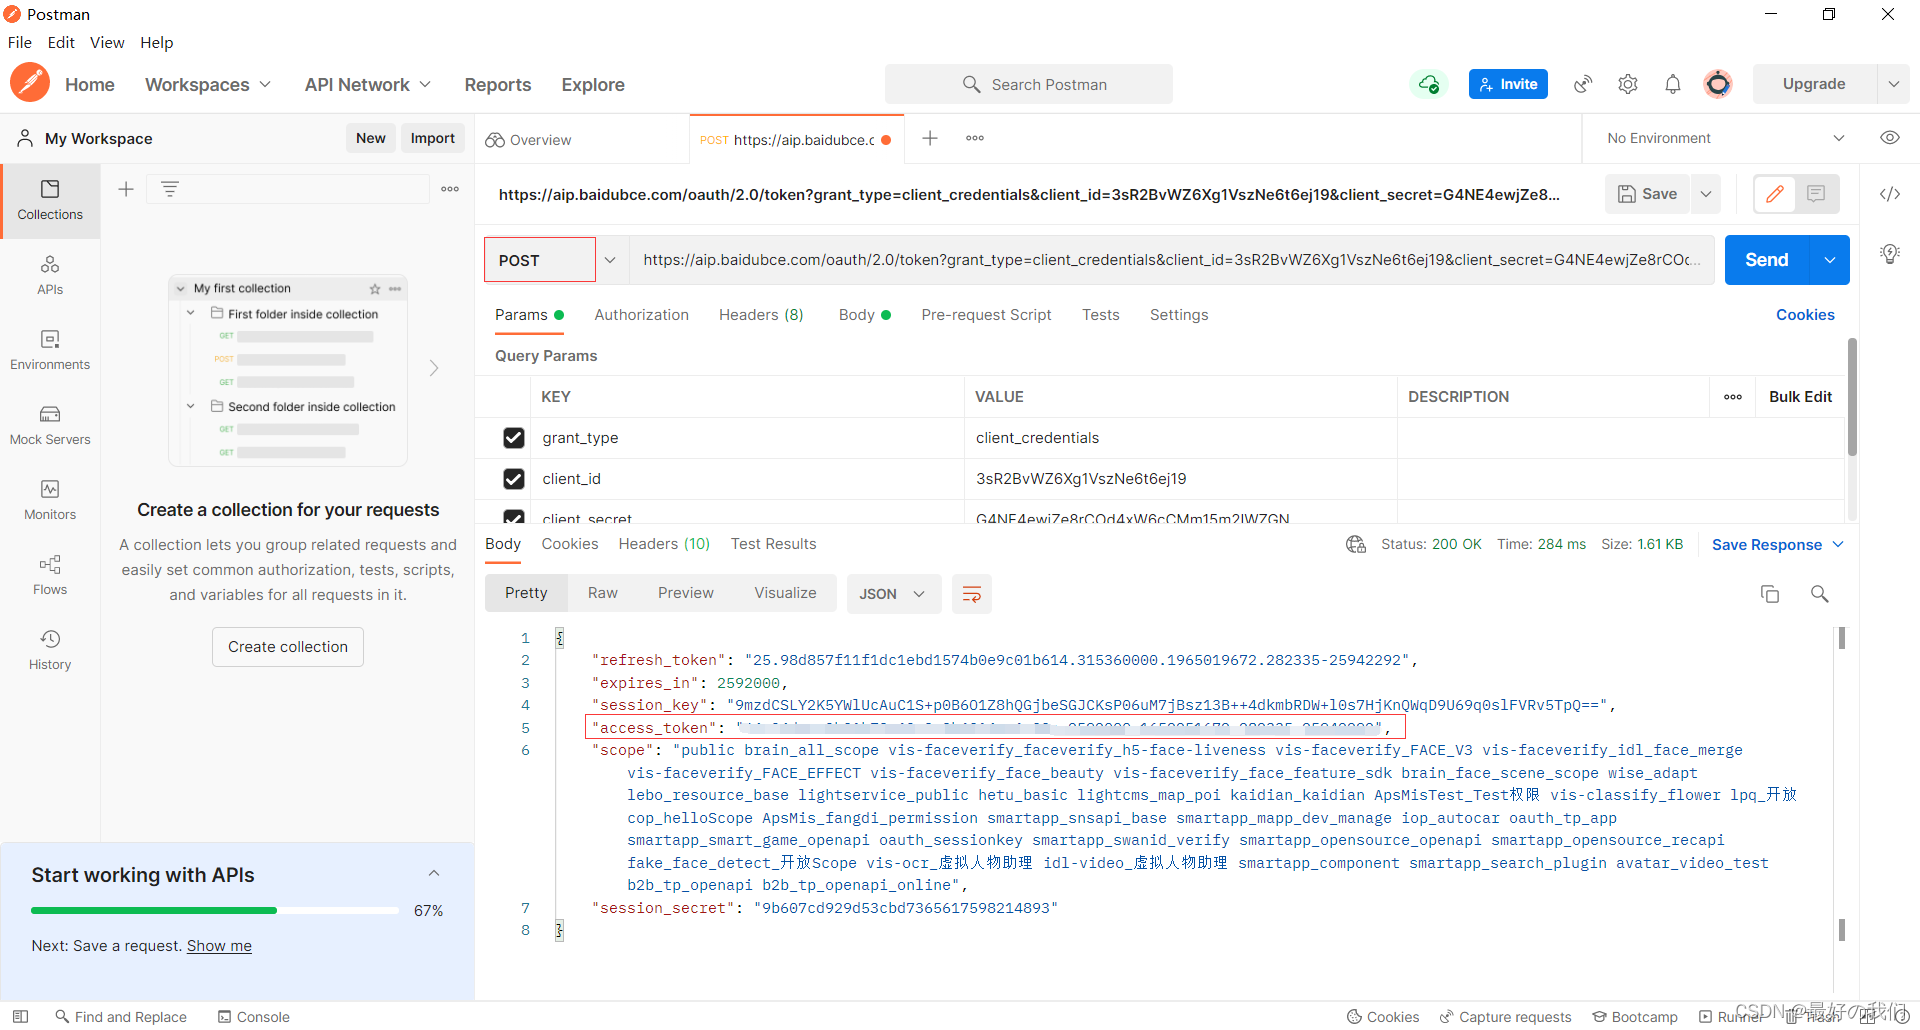Search within the response body
1920x1030 pixels.
(x=1820, y=594)
